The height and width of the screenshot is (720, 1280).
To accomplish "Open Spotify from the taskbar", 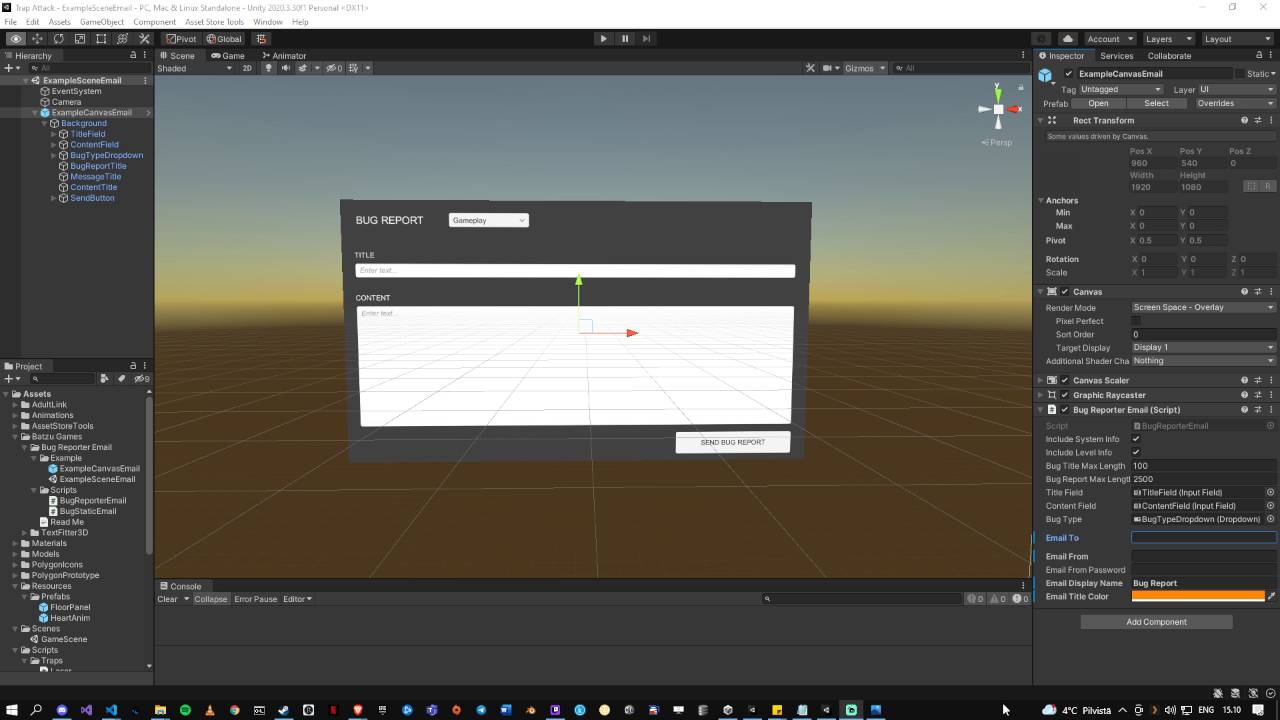I will 185,710.
